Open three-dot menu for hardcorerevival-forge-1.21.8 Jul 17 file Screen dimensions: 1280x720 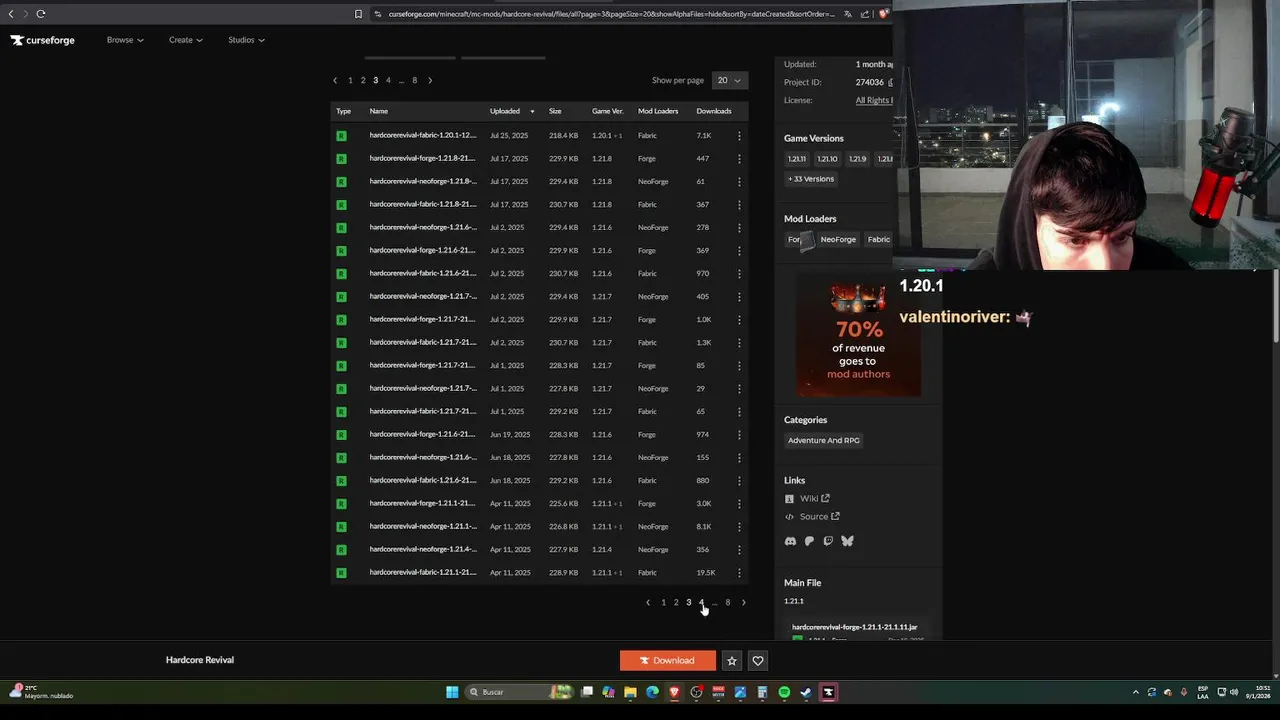coord(739,159)
